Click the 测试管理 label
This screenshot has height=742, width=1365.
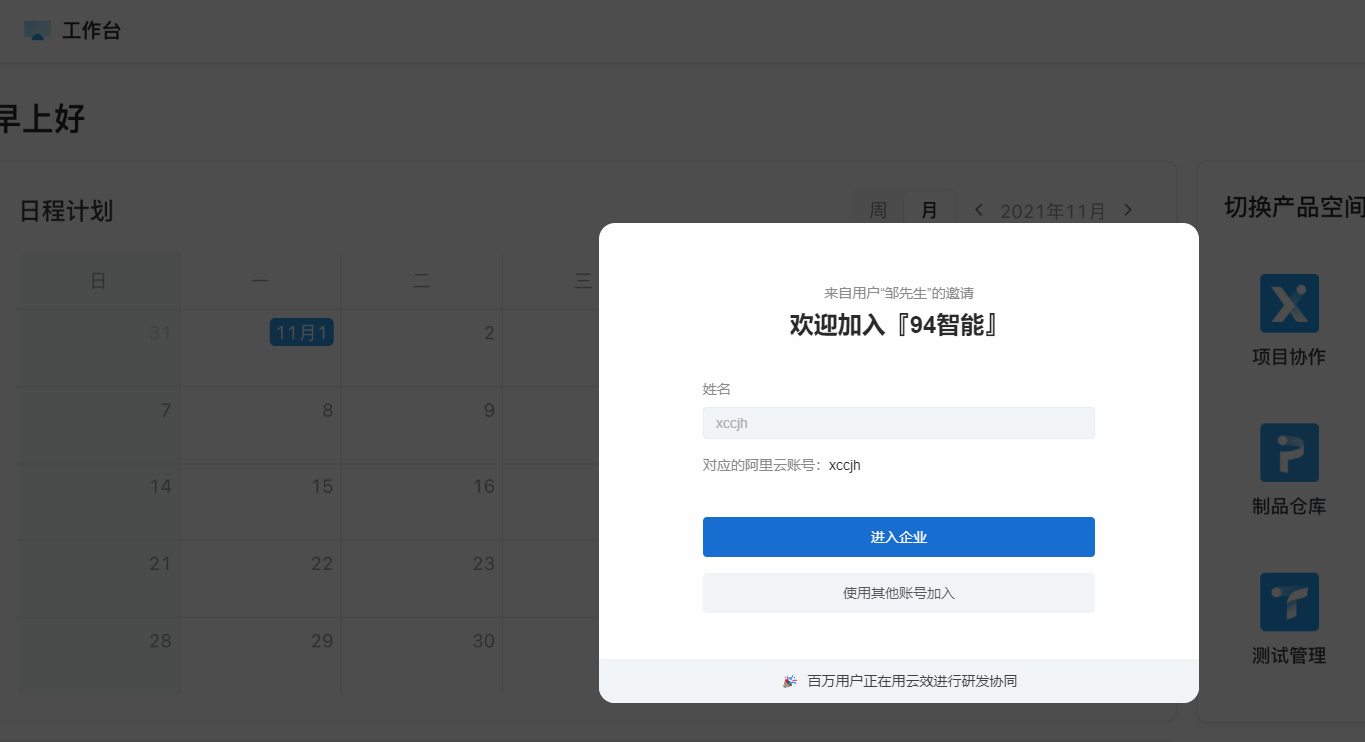coord(1289,656)
